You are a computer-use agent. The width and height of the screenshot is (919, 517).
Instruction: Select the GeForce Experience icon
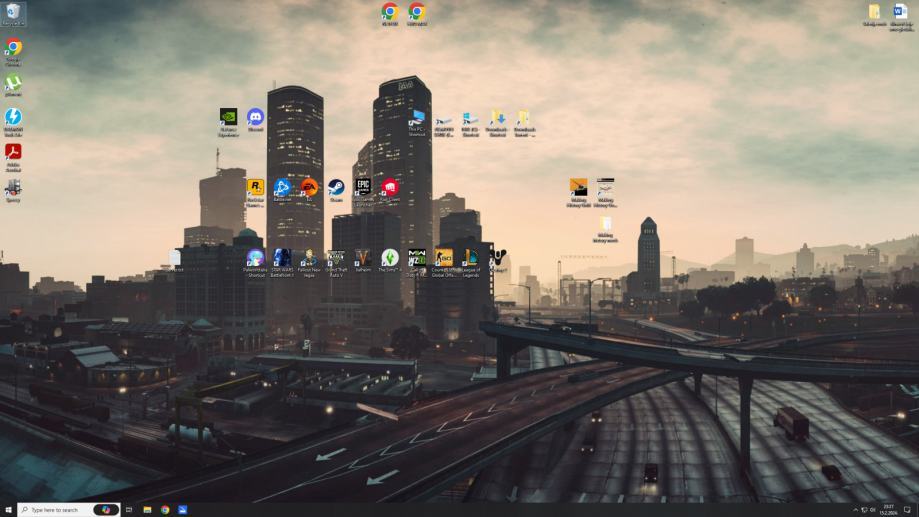(x=228, y=118)
